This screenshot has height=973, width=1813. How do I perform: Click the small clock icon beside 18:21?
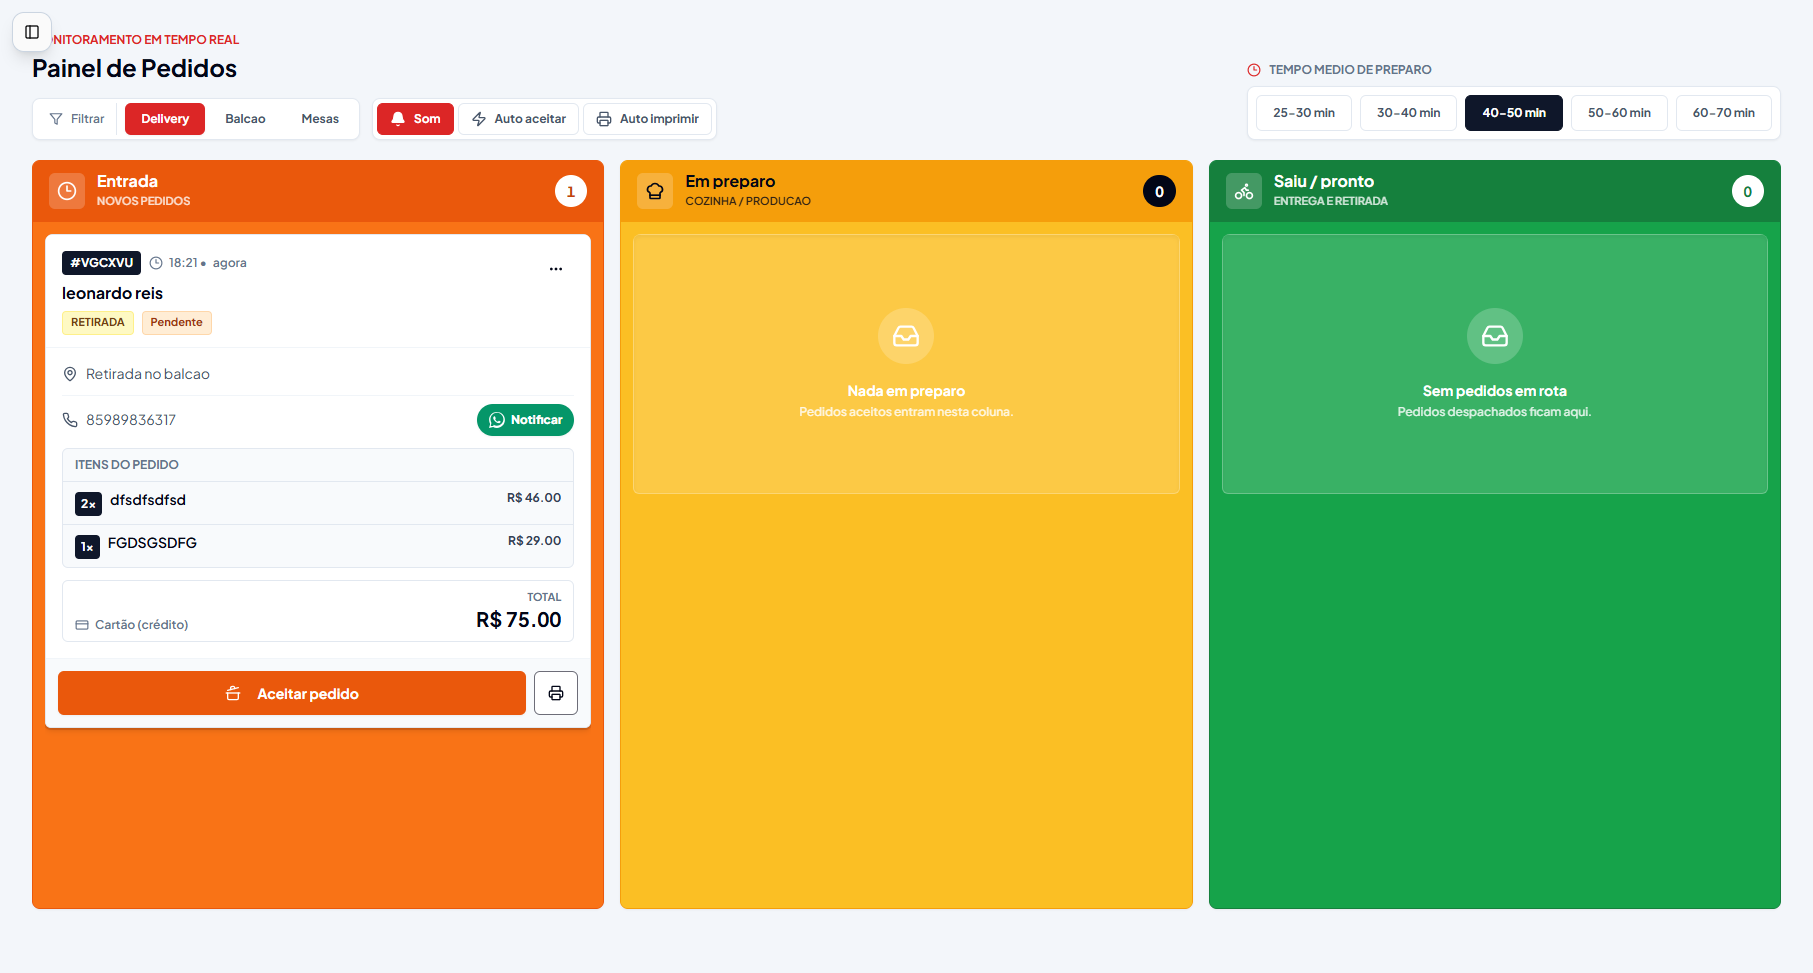(x=156, y=263)
